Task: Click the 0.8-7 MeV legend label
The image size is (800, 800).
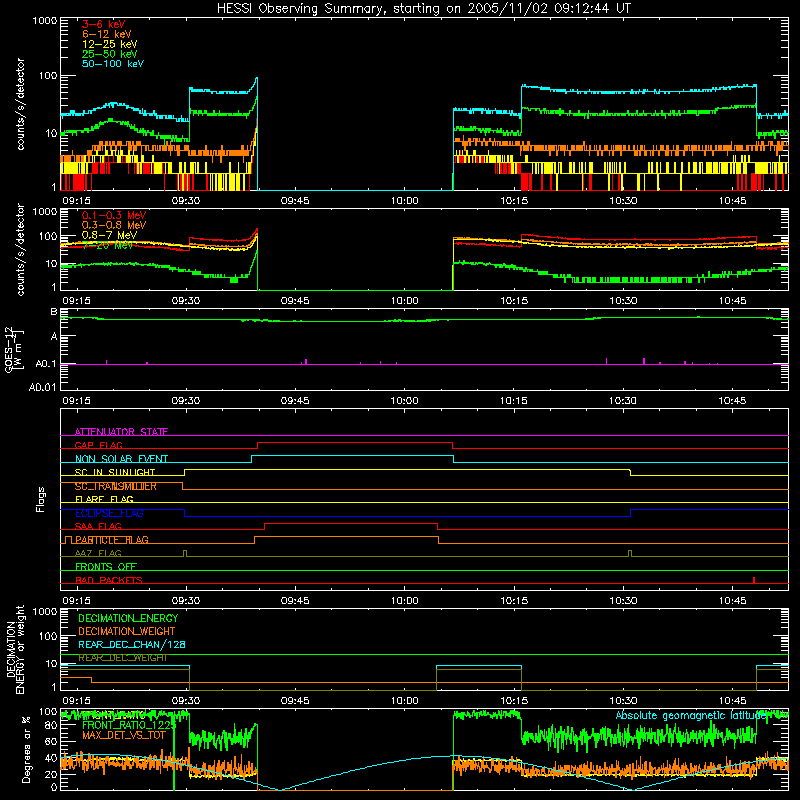Action: point(109,235)
